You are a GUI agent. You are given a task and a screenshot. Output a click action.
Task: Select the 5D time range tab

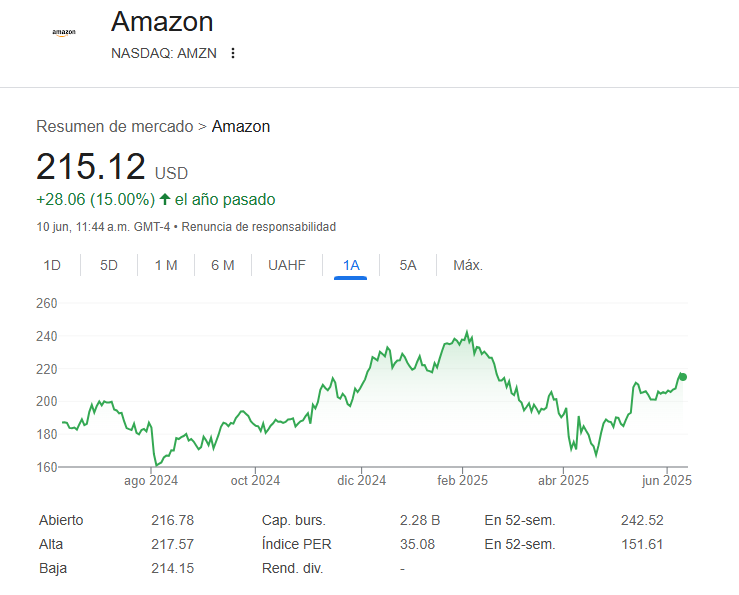coord(109,265)
